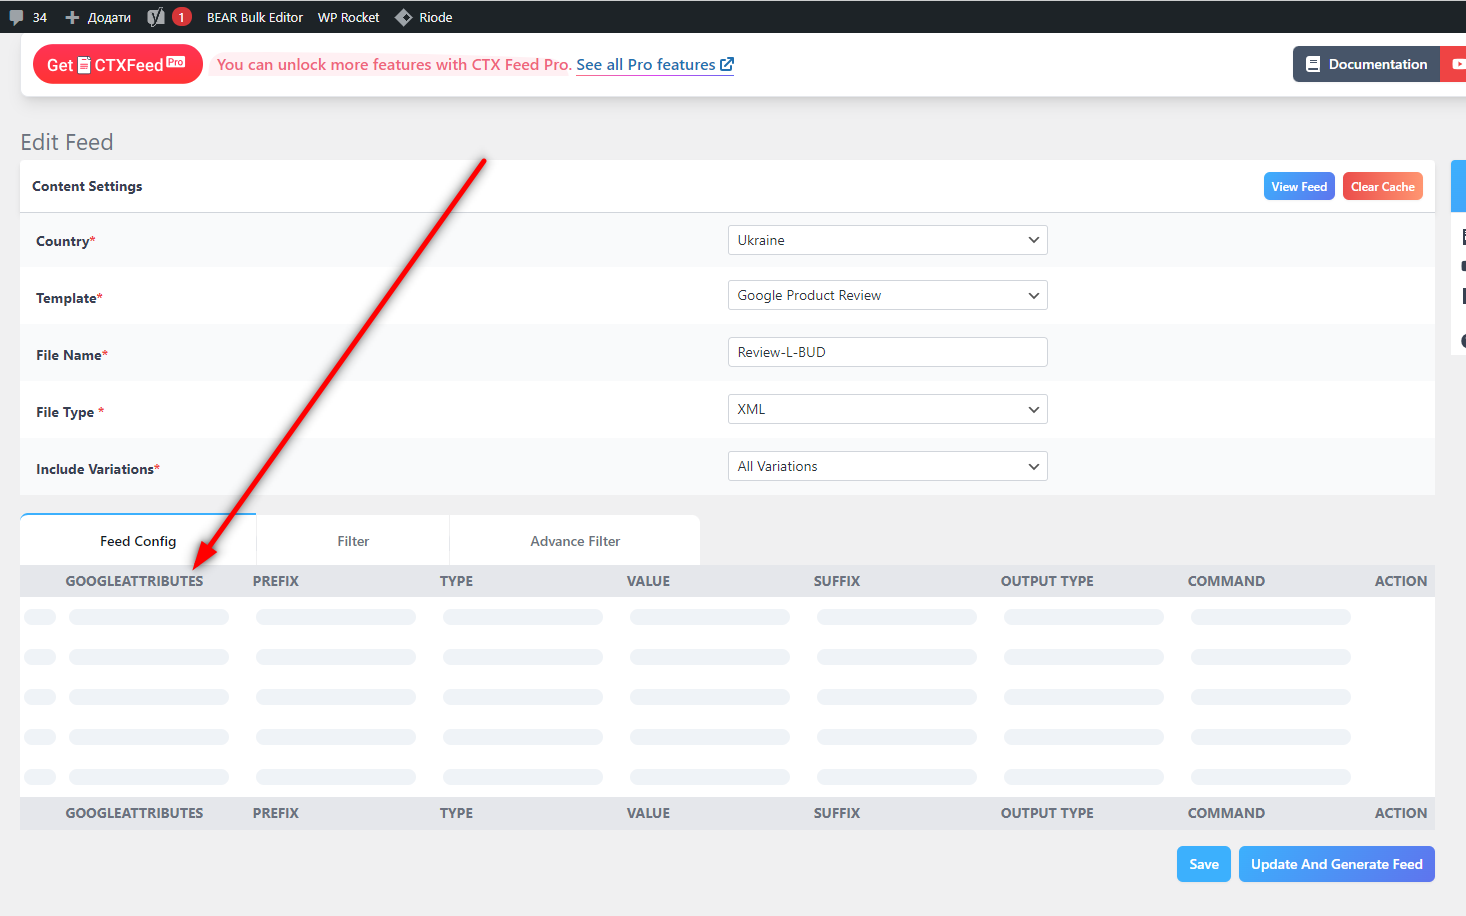Expand the Template dropdown Google Product Review

(x=888, y=295)
